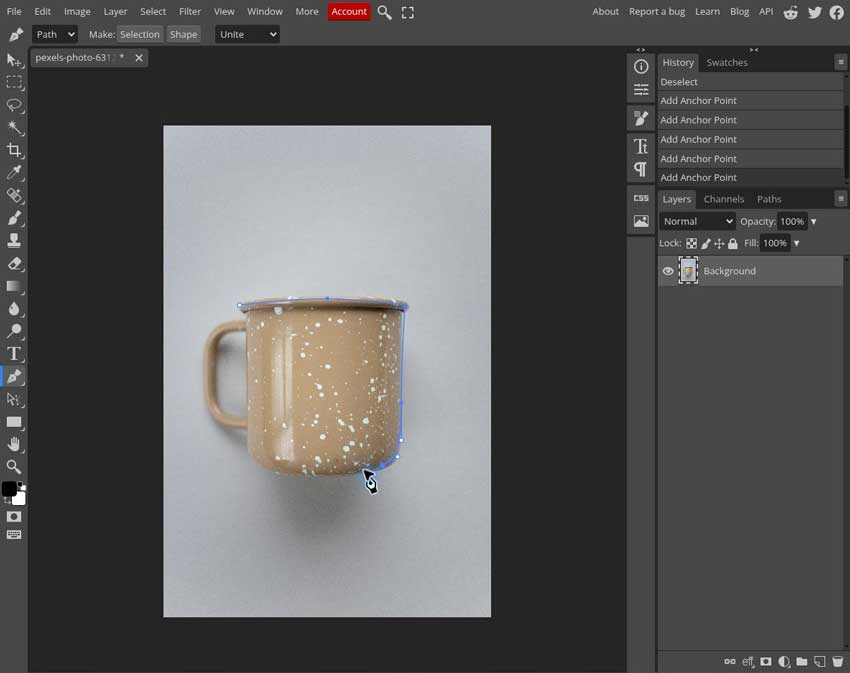Select the Hand tool
The width and height of the screenshot is (850, 673).
(x=14, y=444)
